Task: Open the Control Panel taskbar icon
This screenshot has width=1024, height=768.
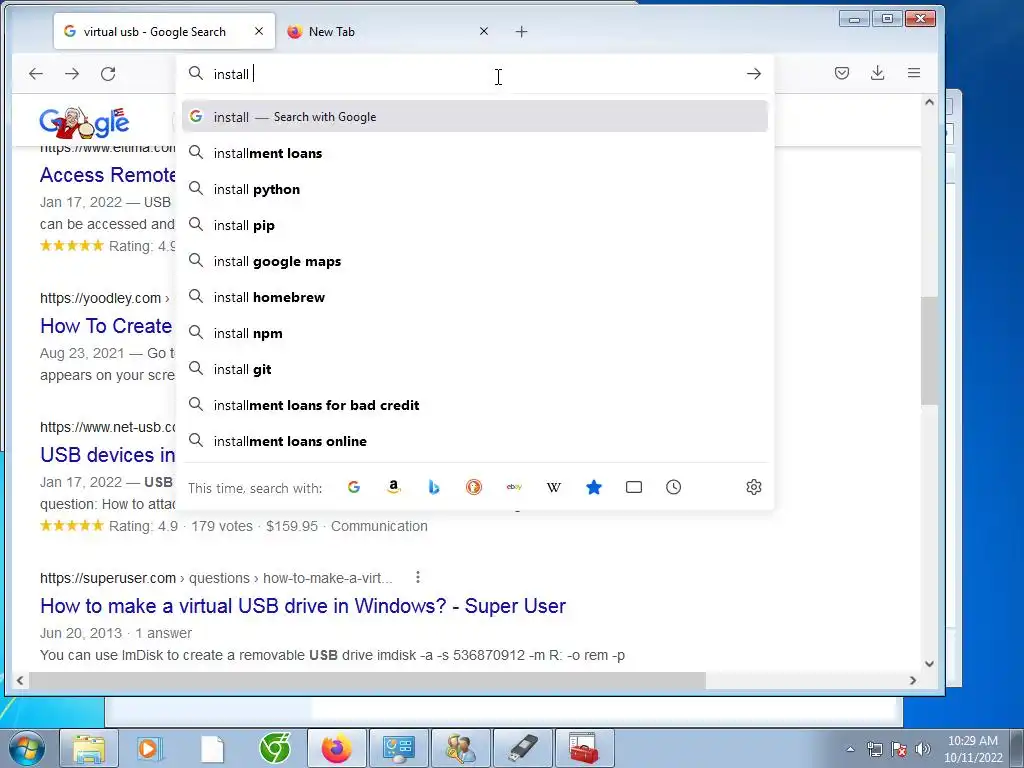Action: pyautogui.click(x=398, y=748)
